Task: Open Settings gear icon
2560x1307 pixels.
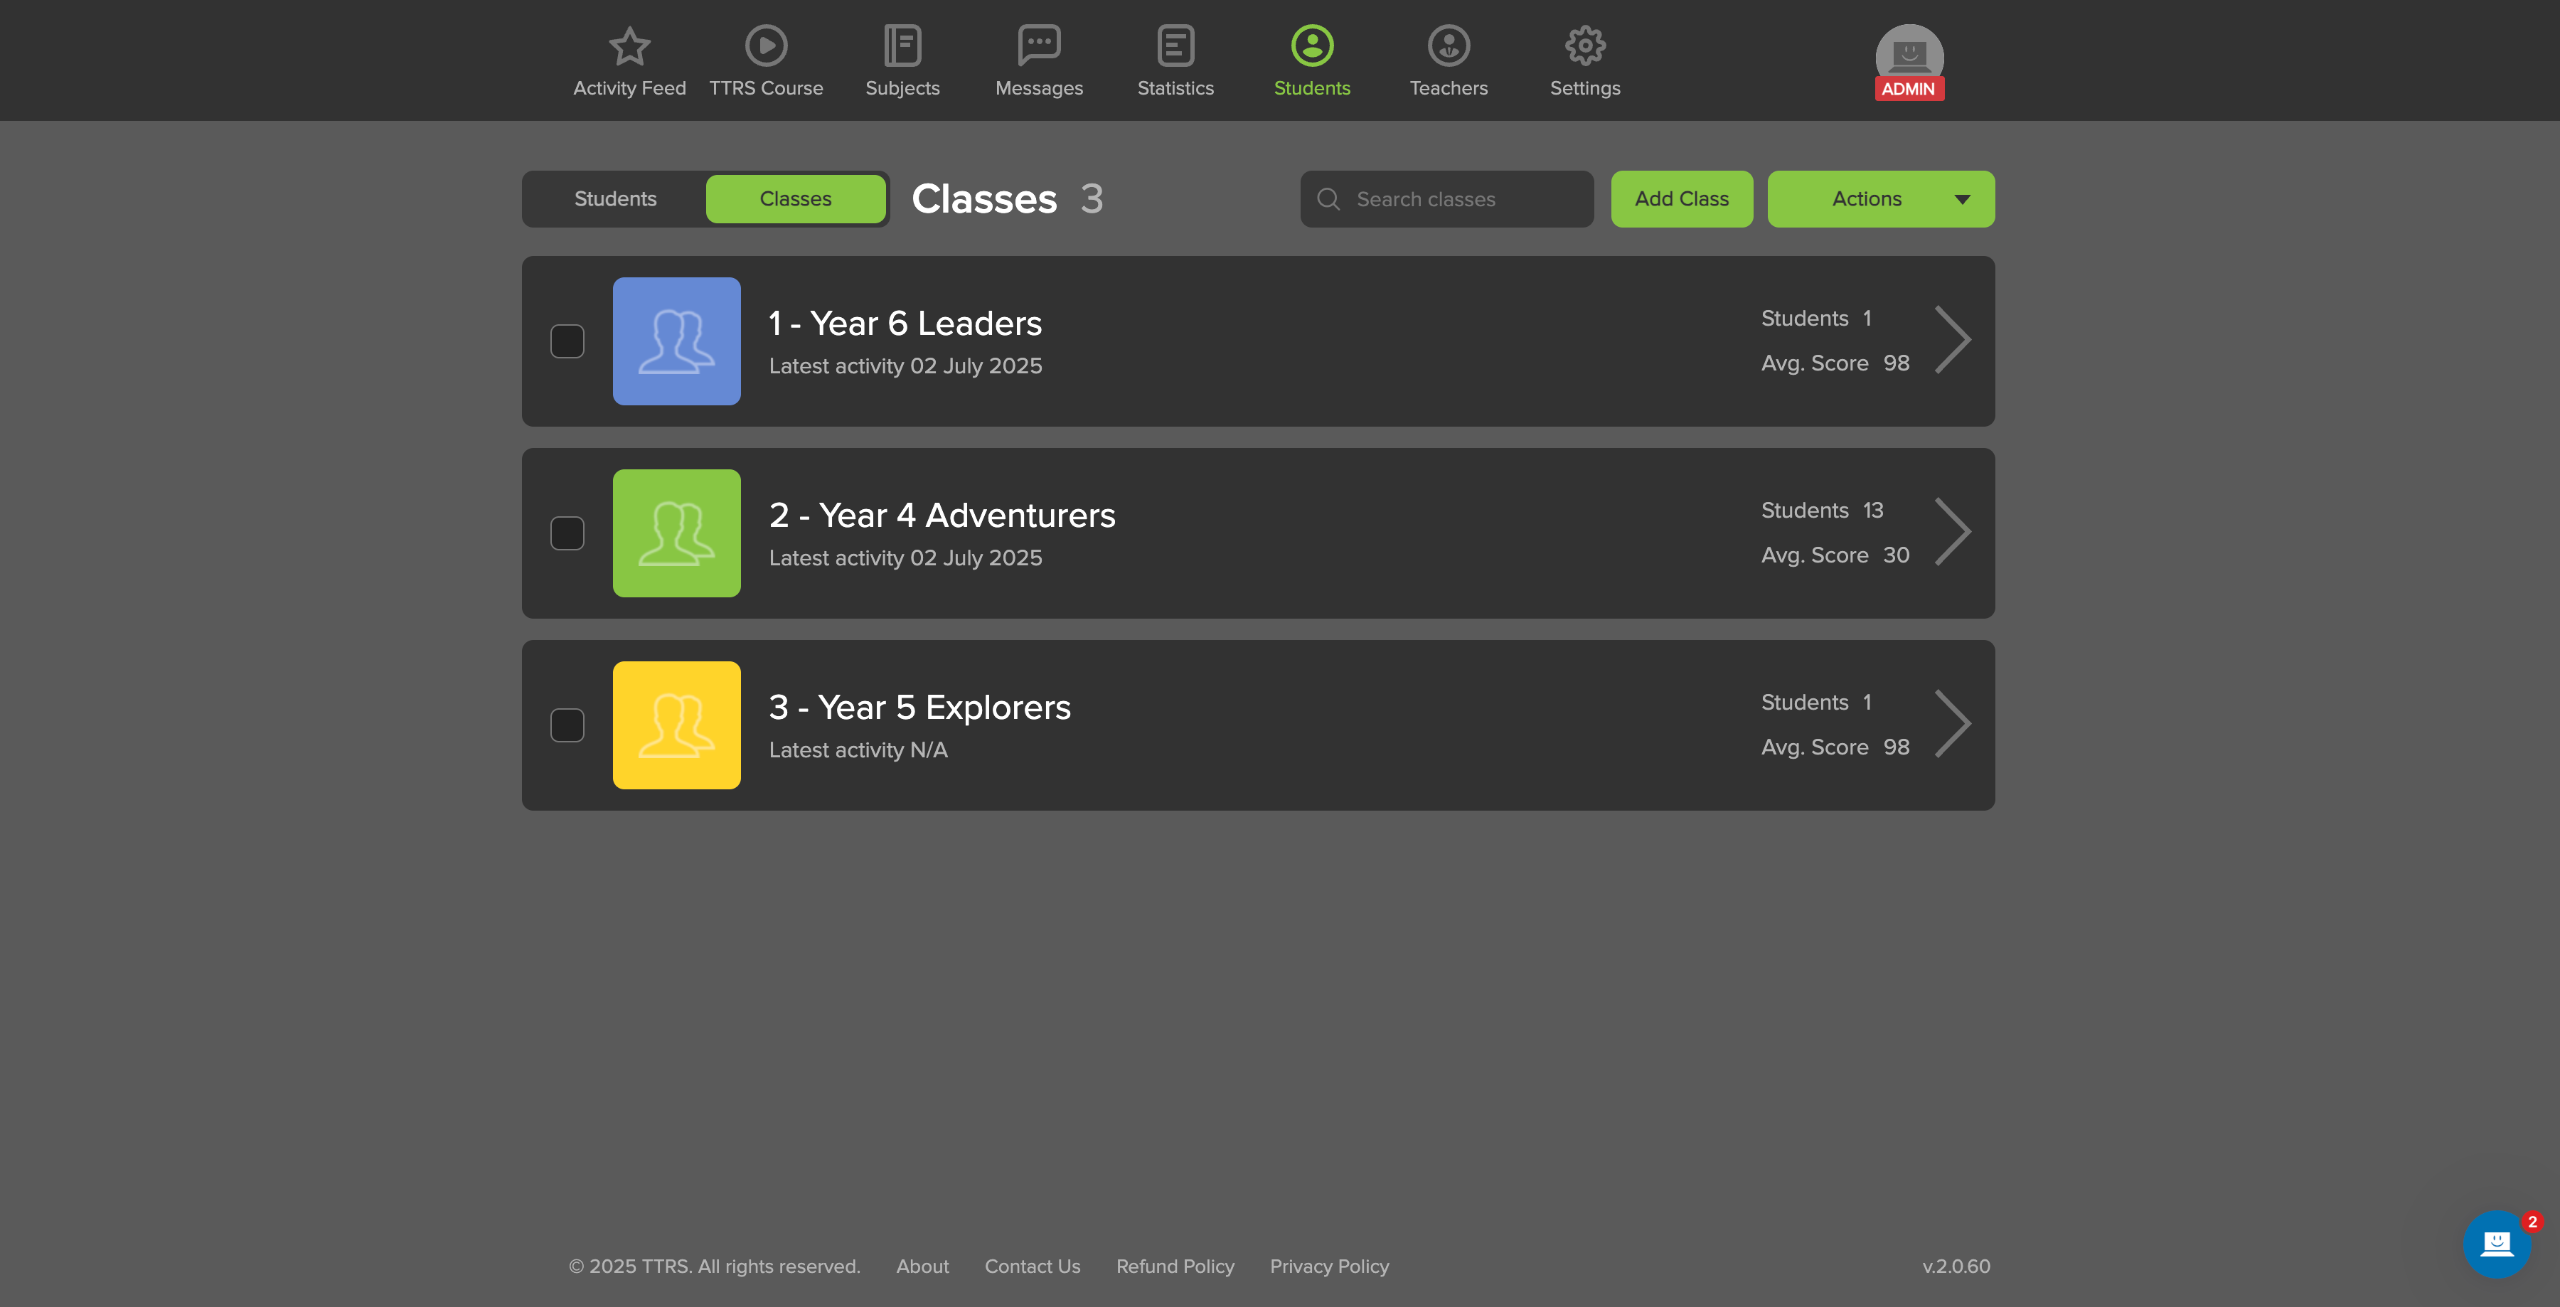Action: click(x=1585, y=46)
